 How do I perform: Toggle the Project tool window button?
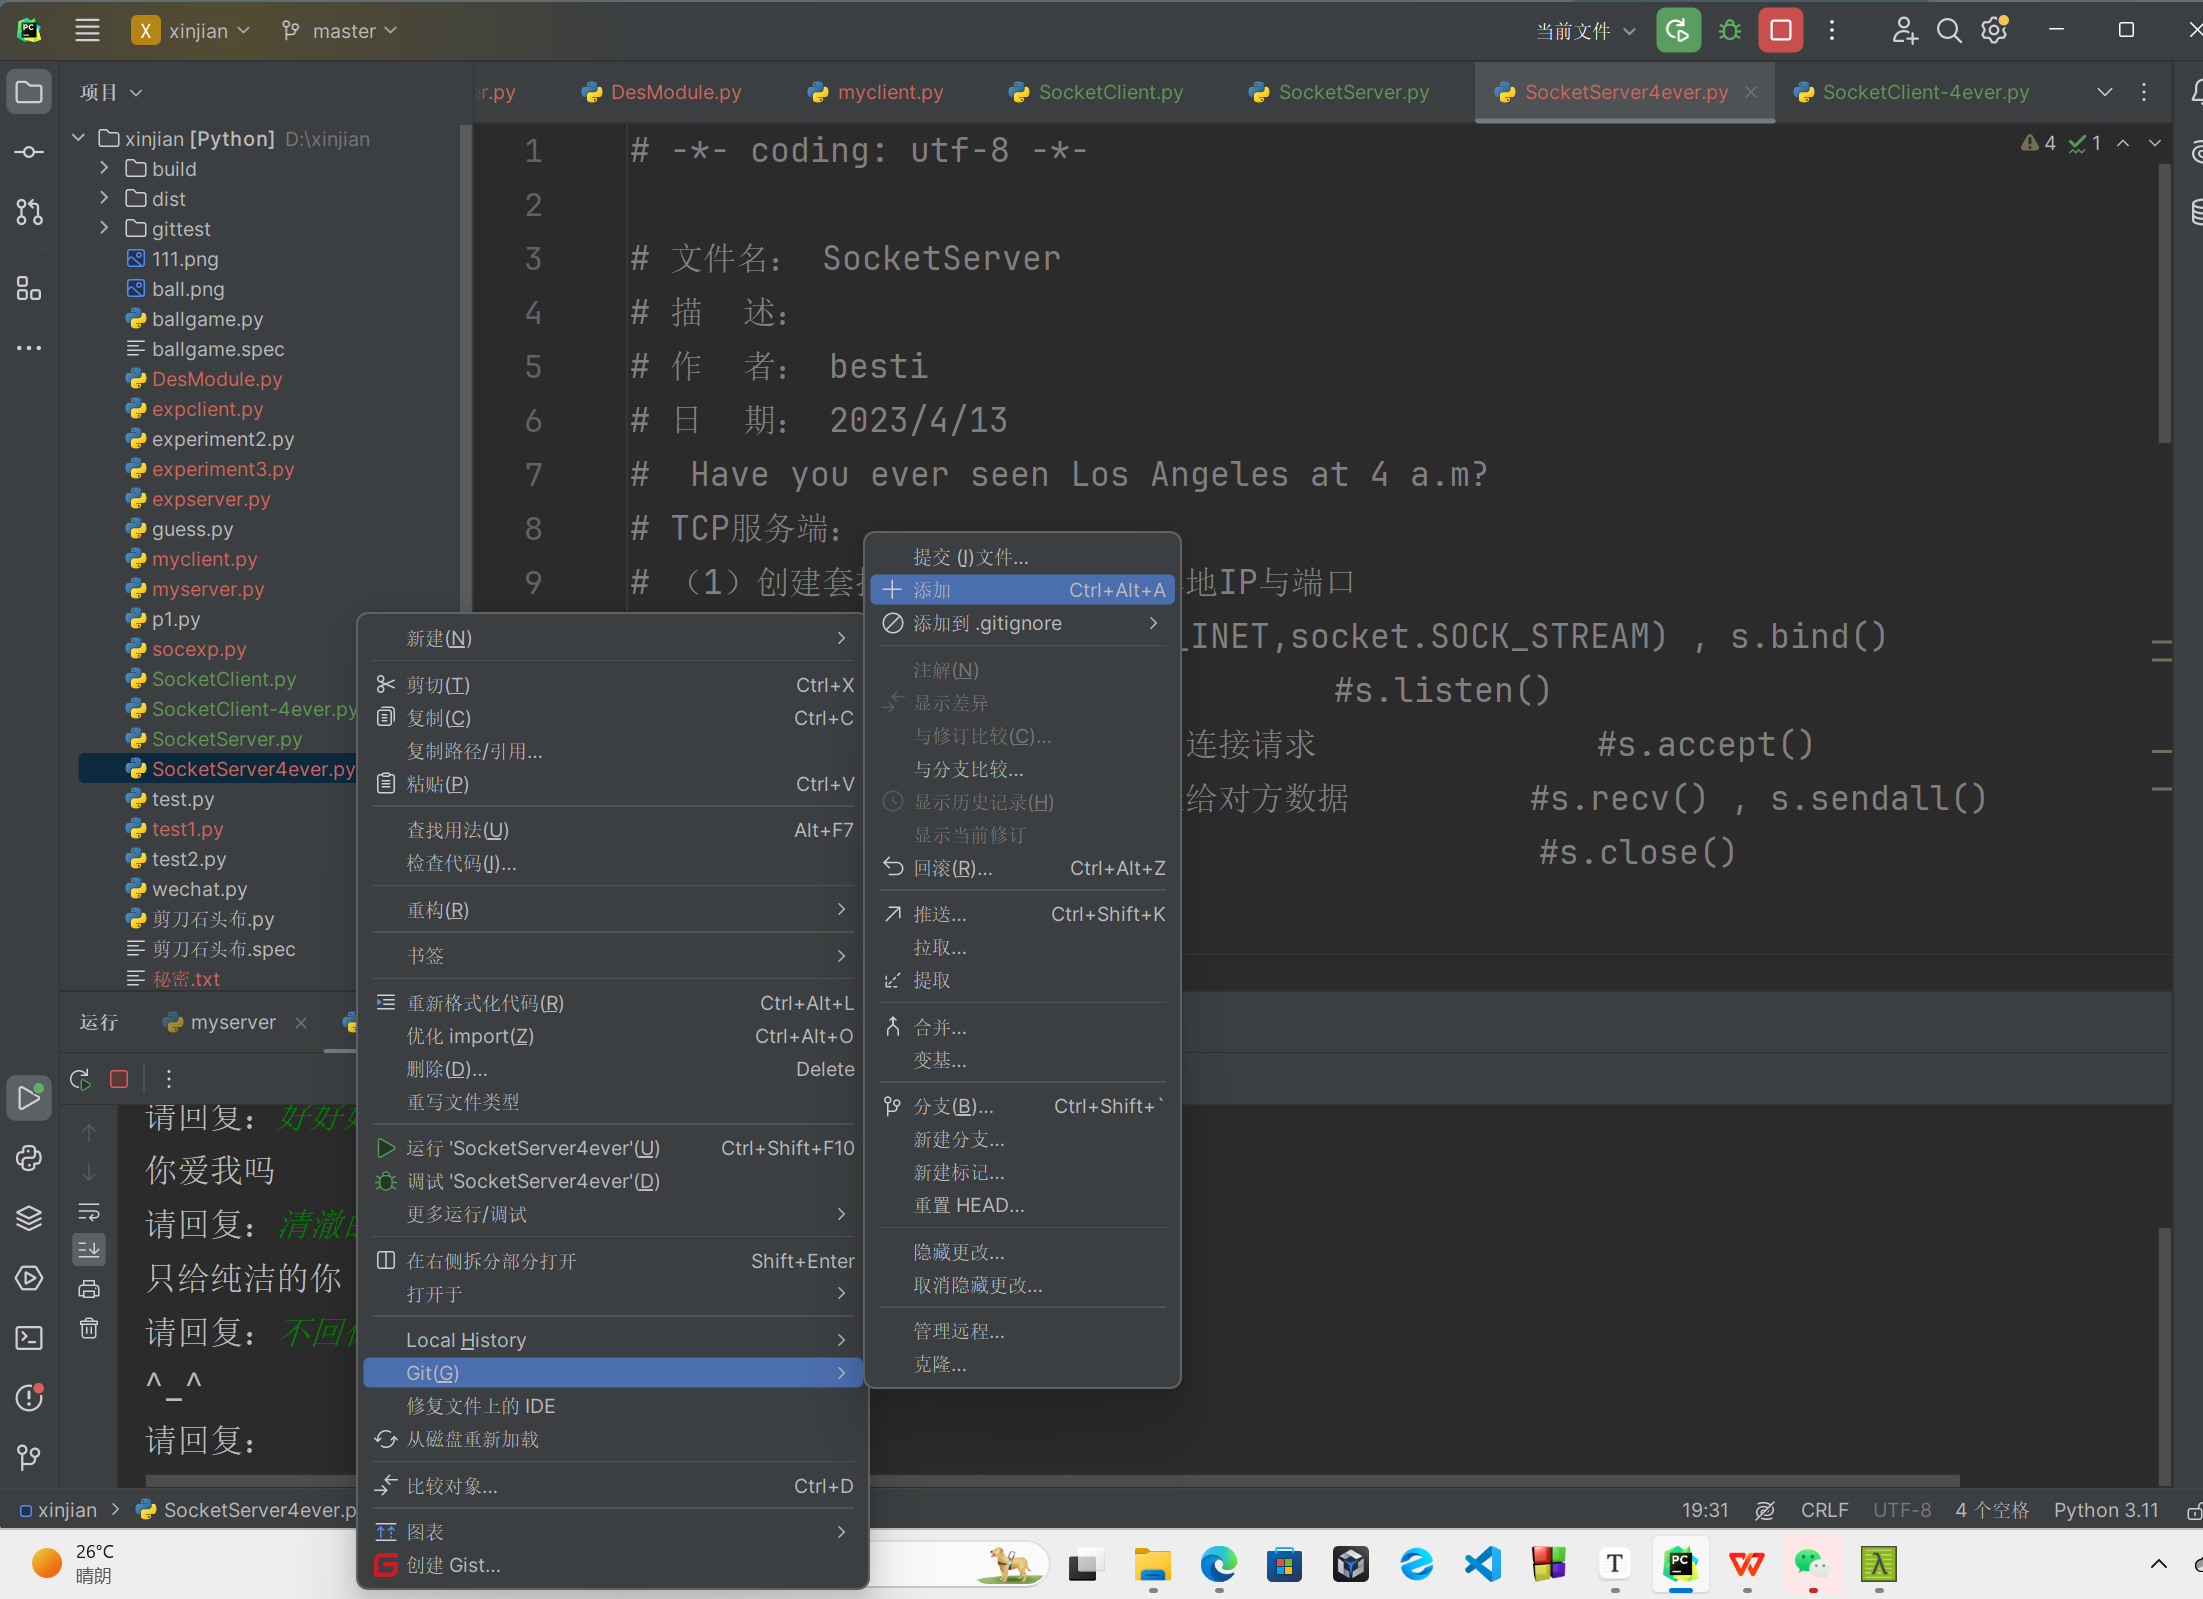click(x=29, y=92)
